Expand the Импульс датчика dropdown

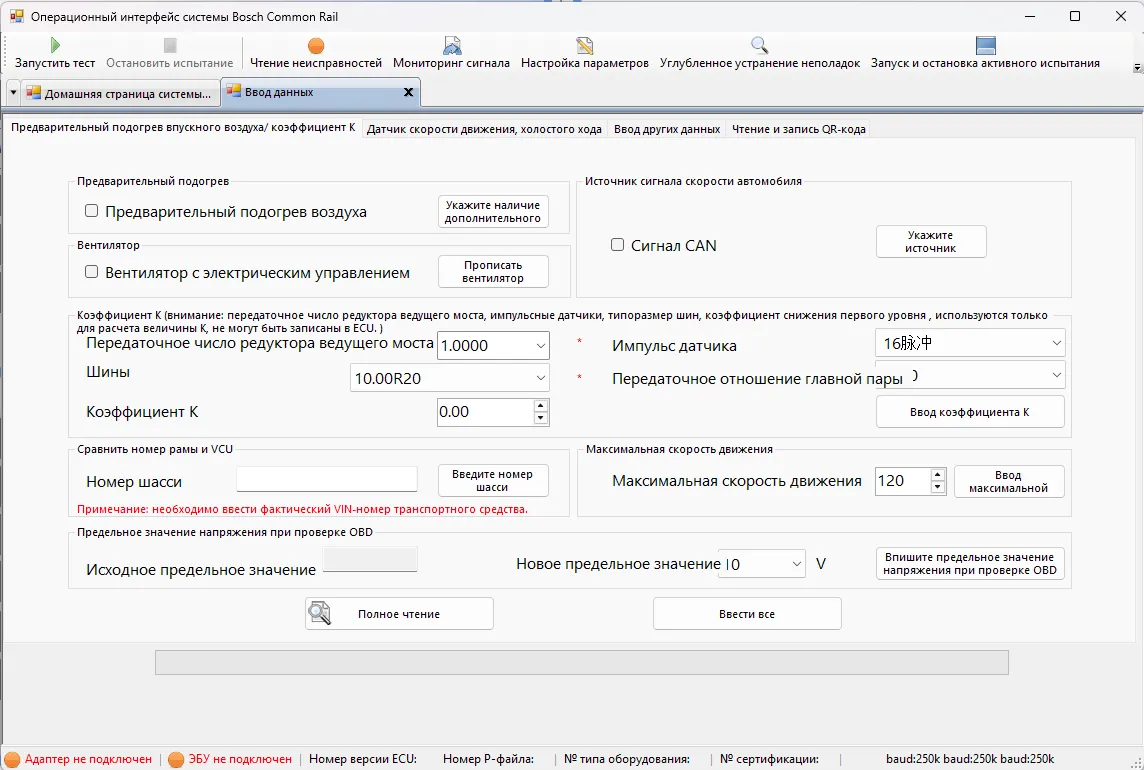[1056, 343]
